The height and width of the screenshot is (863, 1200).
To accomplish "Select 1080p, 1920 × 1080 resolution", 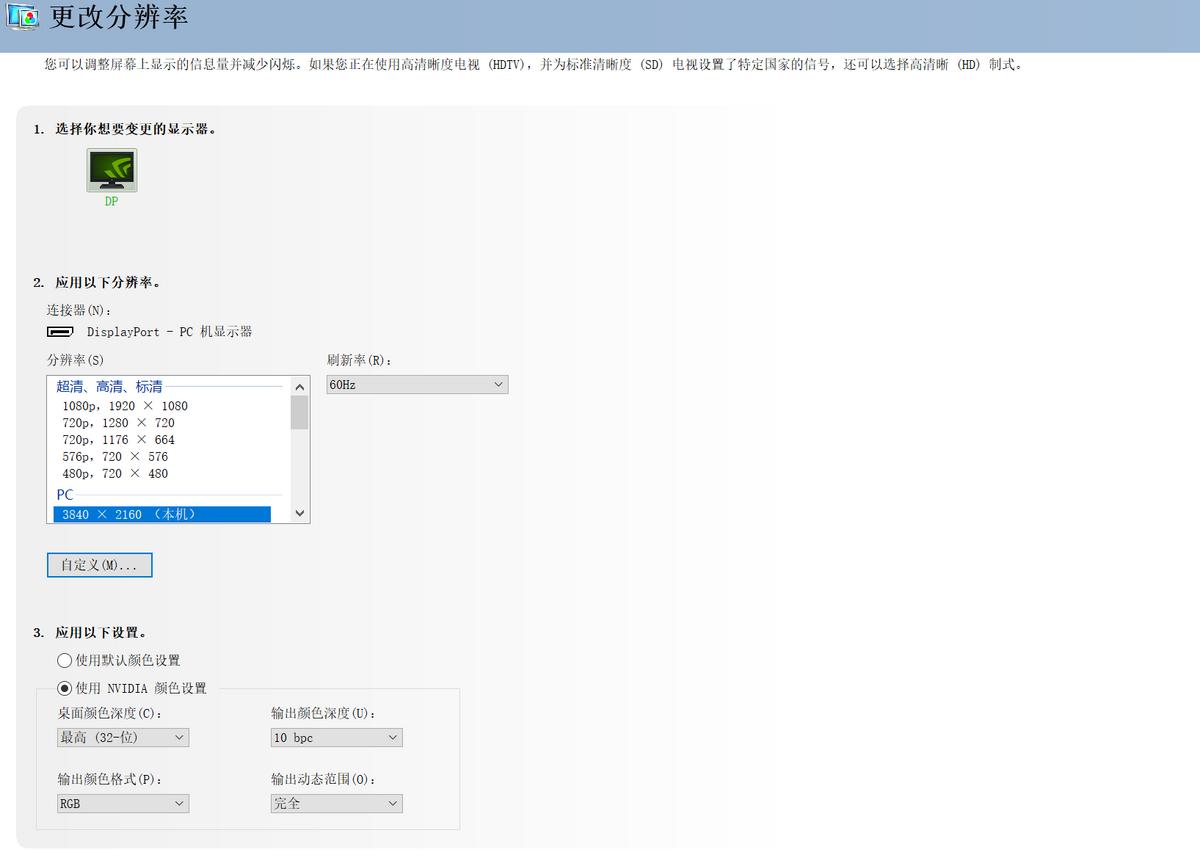I will click(125, 406).
